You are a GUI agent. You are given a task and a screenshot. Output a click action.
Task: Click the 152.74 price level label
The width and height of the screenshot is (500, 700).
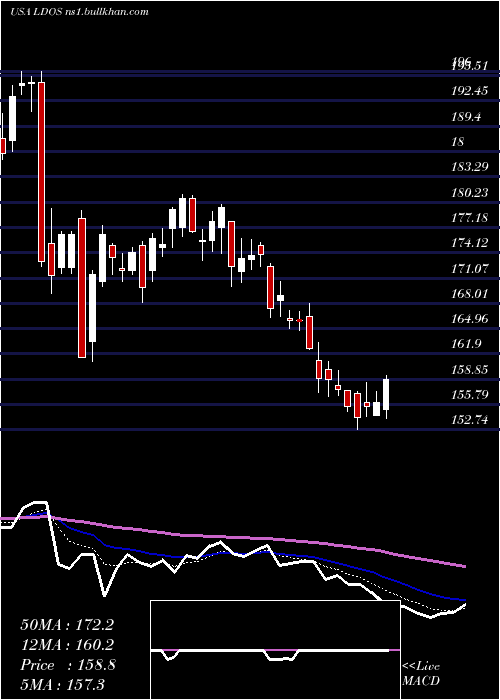tap(470, 420)
